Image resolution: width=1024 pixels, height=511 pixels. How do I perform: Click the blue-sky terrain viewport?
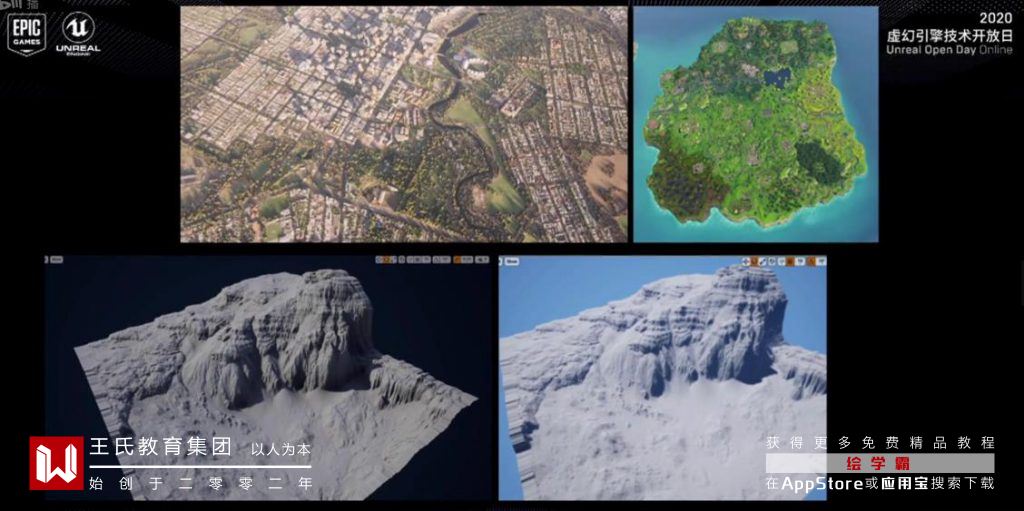(662, 378)
